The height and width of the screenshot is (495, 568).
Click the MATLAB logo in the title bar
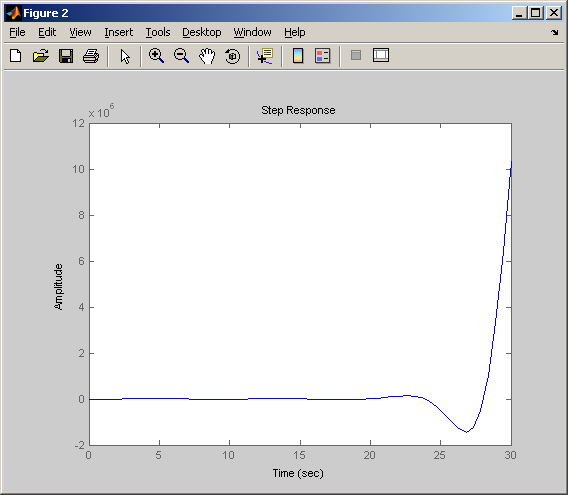14,13
